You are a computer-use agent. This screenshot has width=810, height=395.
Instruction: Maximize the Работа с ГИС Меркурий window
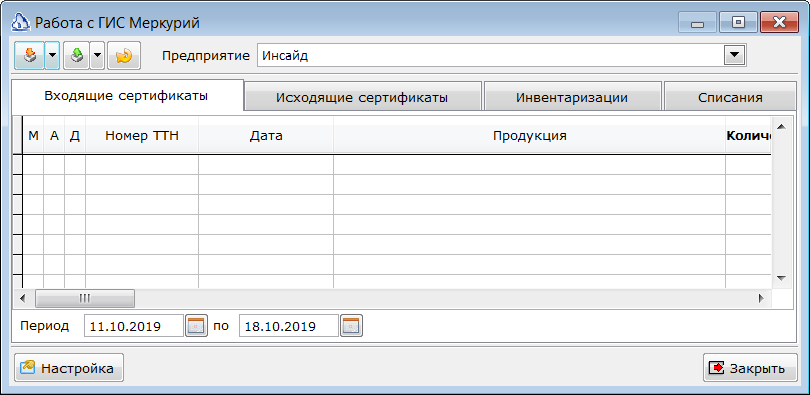tap(739, 23)
